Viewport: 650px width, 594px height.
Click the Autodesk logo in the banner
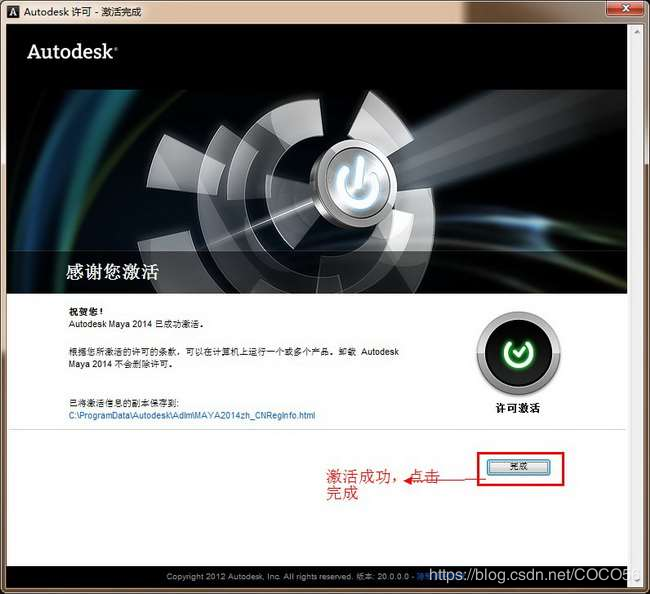(72, 52)
